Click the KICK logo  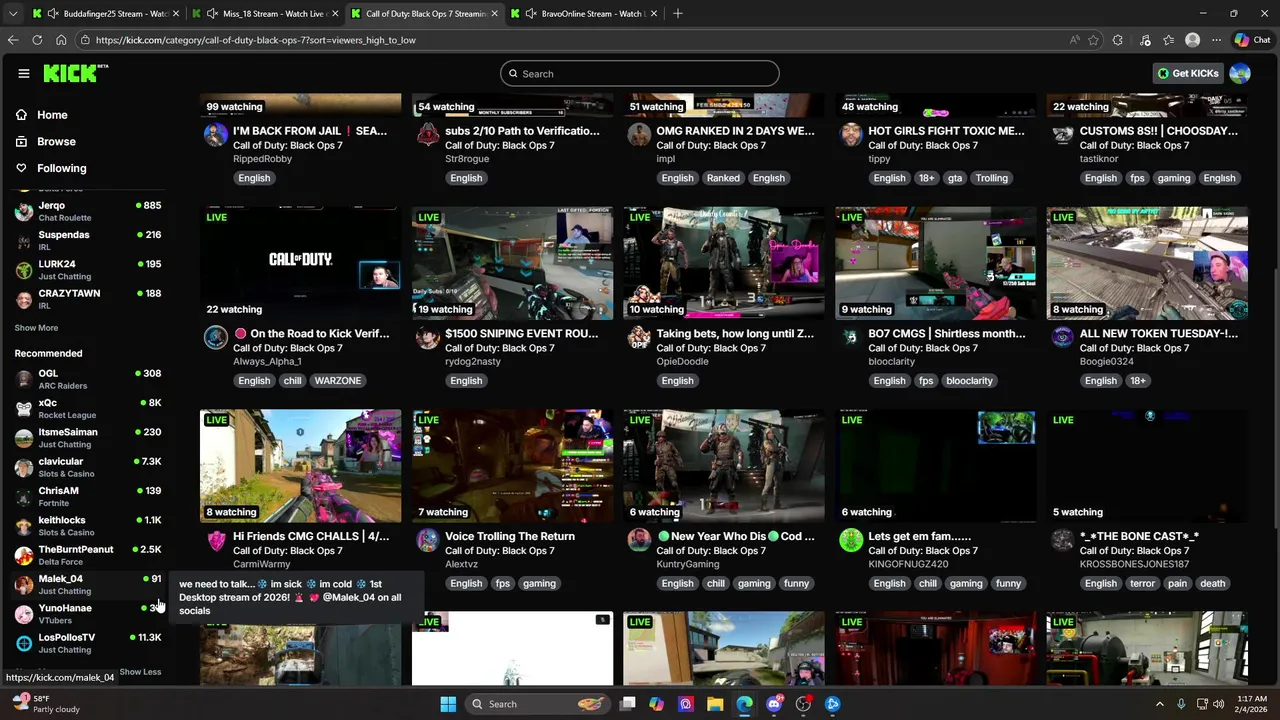75,73
